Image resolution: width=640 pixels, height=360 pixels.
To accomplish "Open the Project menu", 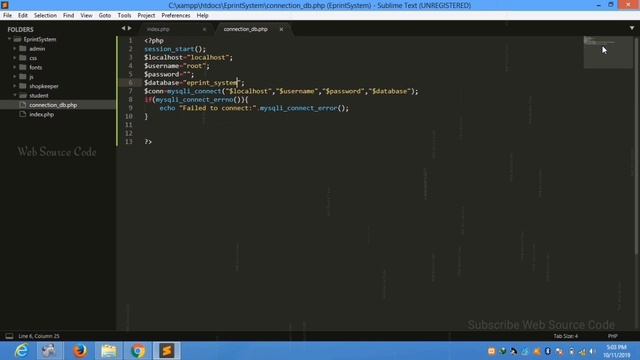I will pos(146,16).
